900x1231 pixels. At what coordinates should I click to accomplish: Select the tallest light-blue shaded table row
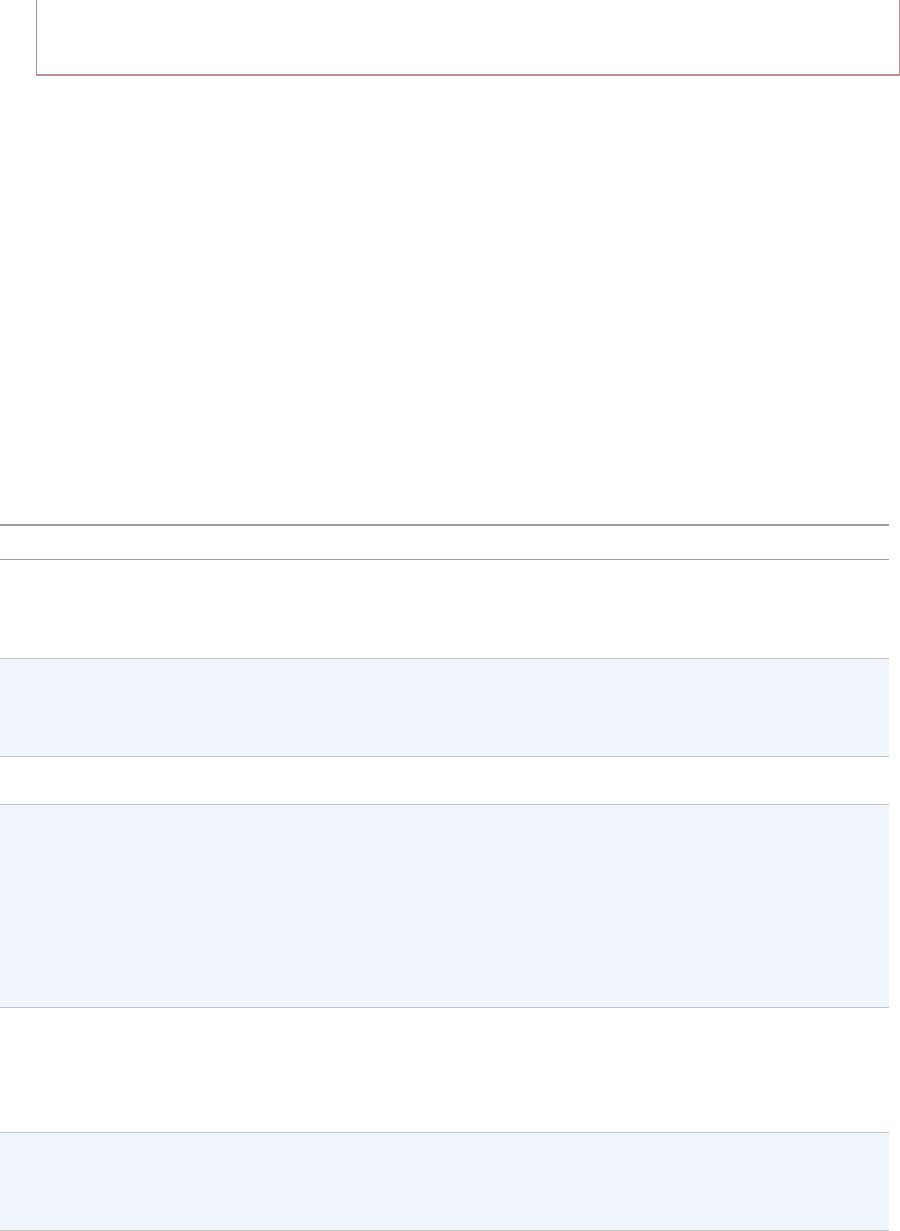(444, 906)
